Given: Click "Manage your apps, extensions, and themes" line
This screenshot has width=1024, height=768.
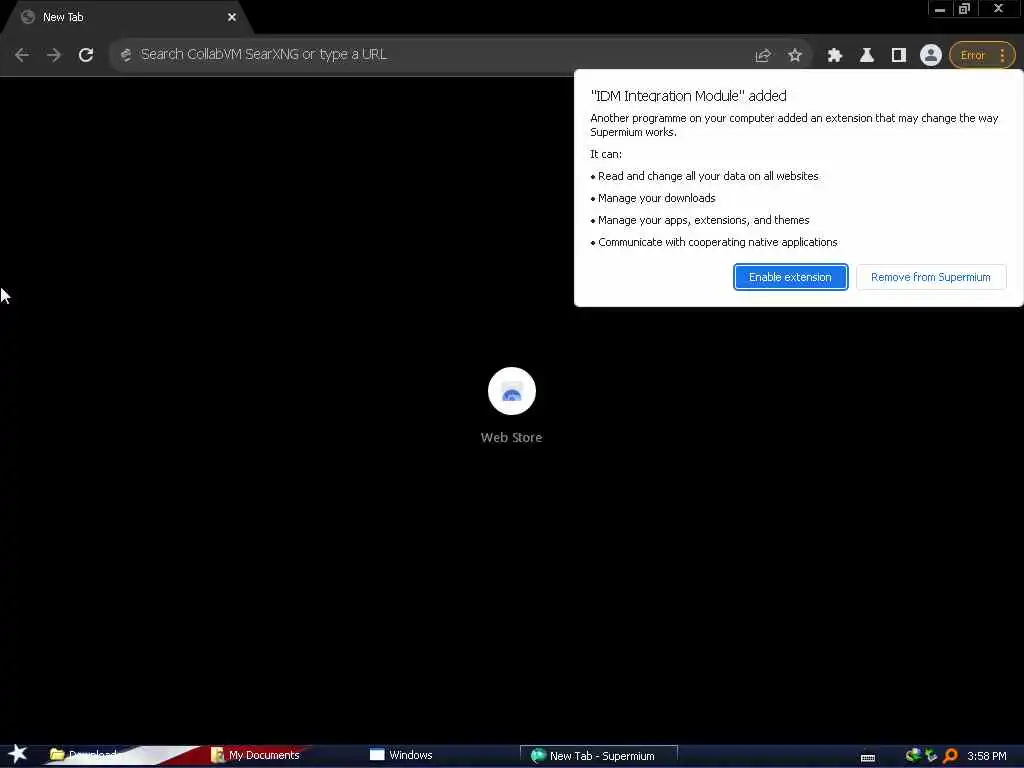Looking at the screenshot, I should pyautogui.click(x=703, y=220).
